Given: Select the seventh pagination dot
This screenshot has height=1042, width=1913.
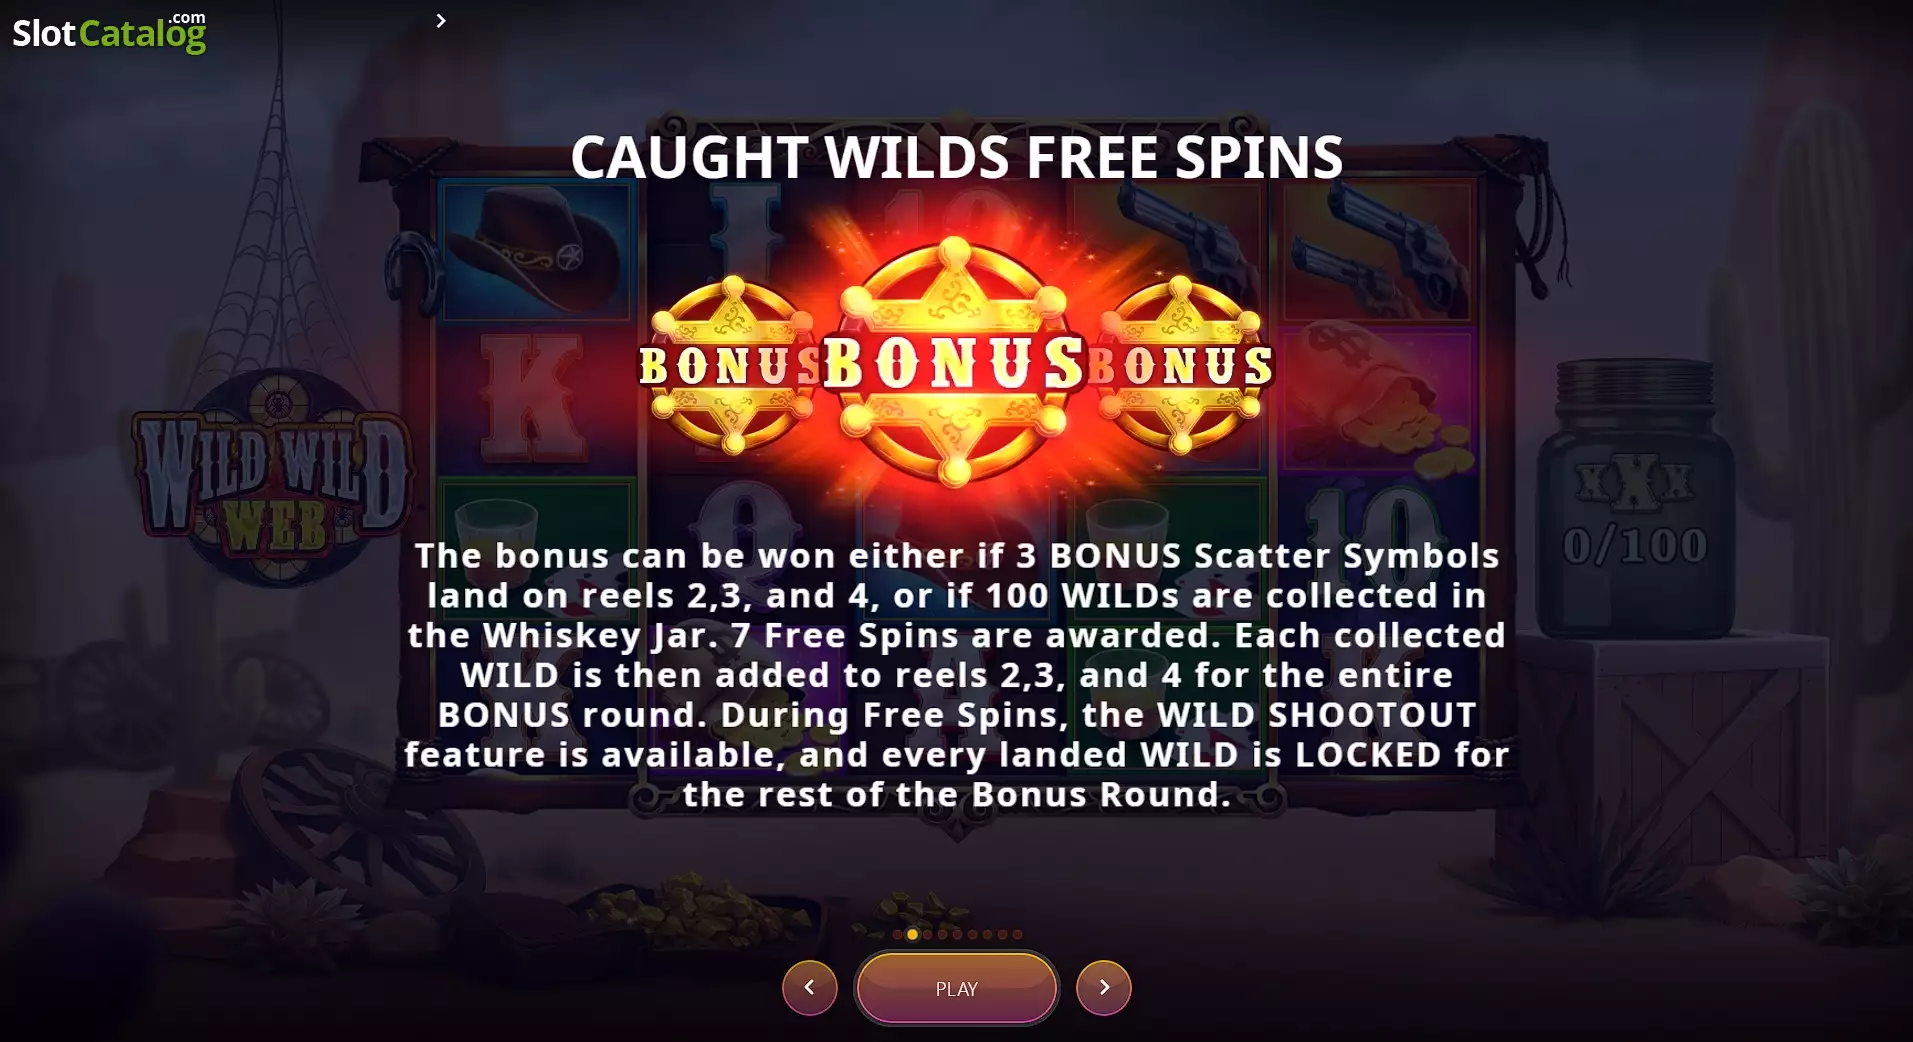Looking at the screenshot, I should [987, 934].
